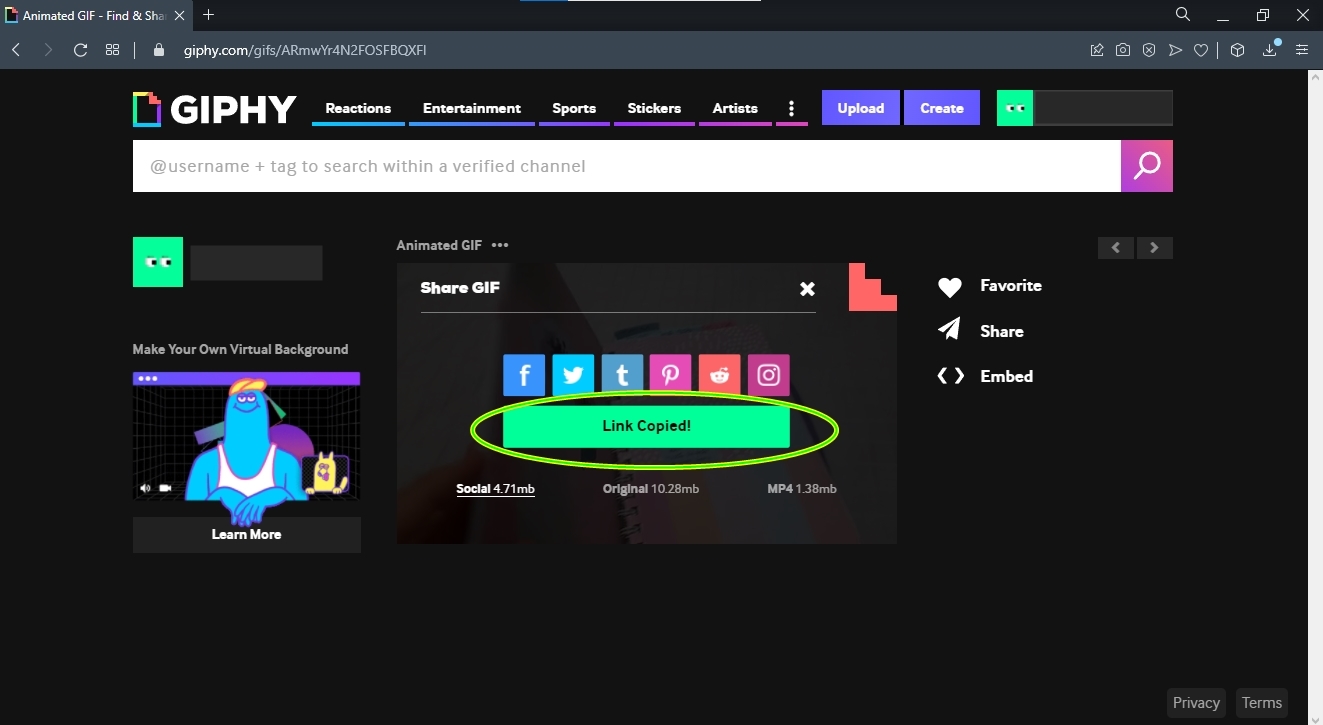
Task: Click the Create button
Action: [x=942, y=108]
